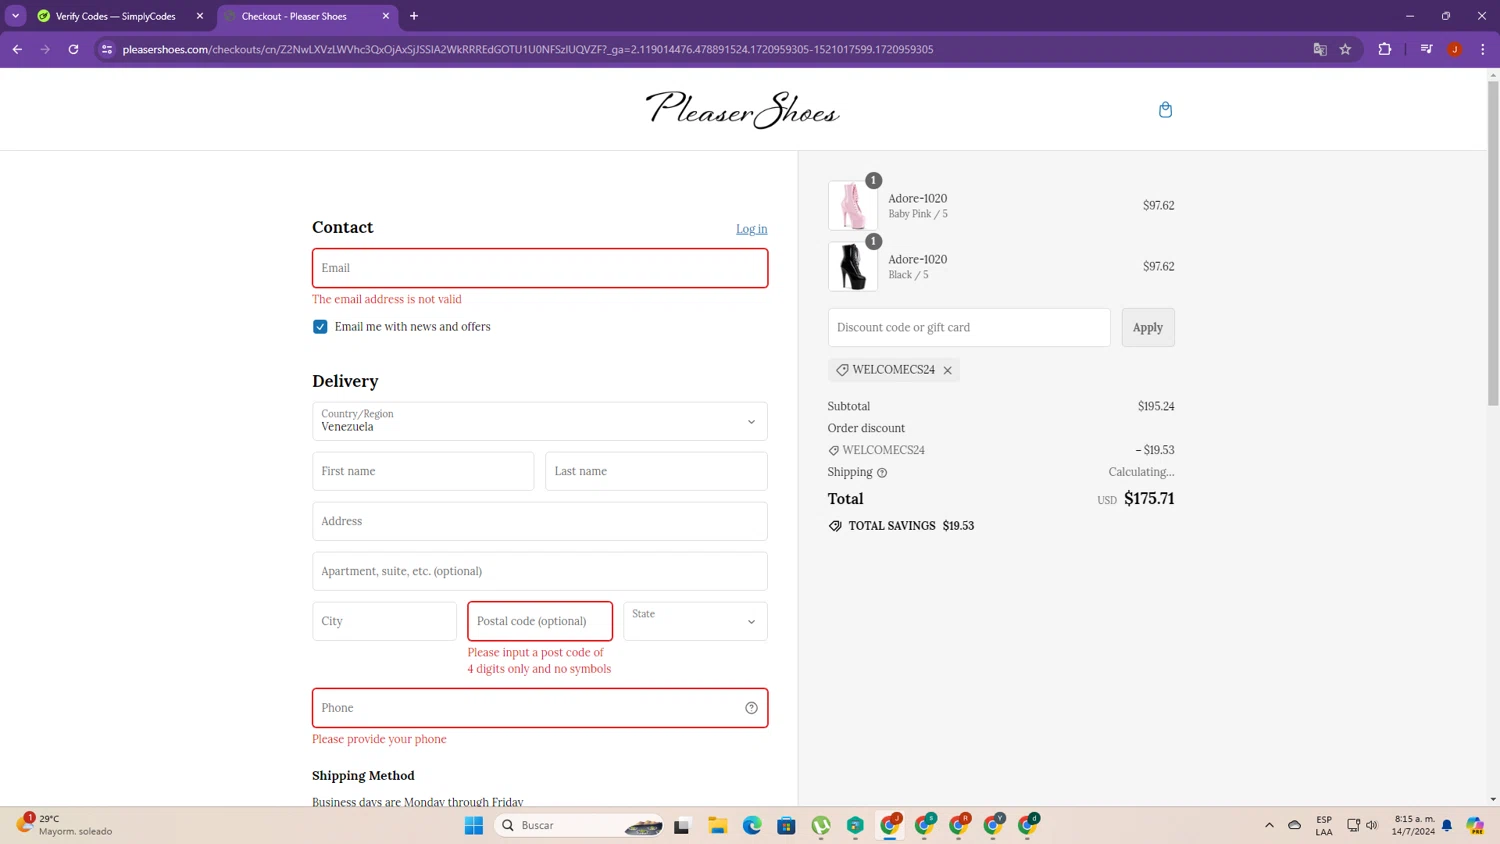Click the Discount code or gift card field
Screen dimensions: 1500x844
tap(969, 327)
